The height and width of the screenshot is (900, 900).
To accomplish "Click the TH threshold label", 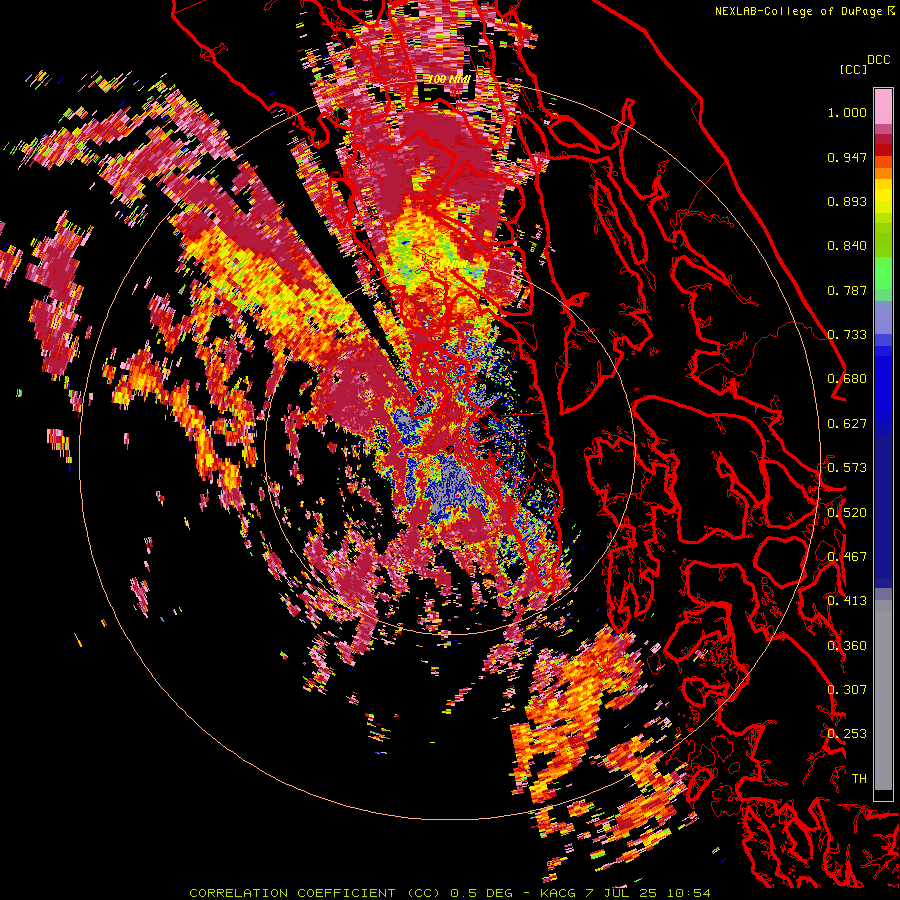I will coord(859,779).
